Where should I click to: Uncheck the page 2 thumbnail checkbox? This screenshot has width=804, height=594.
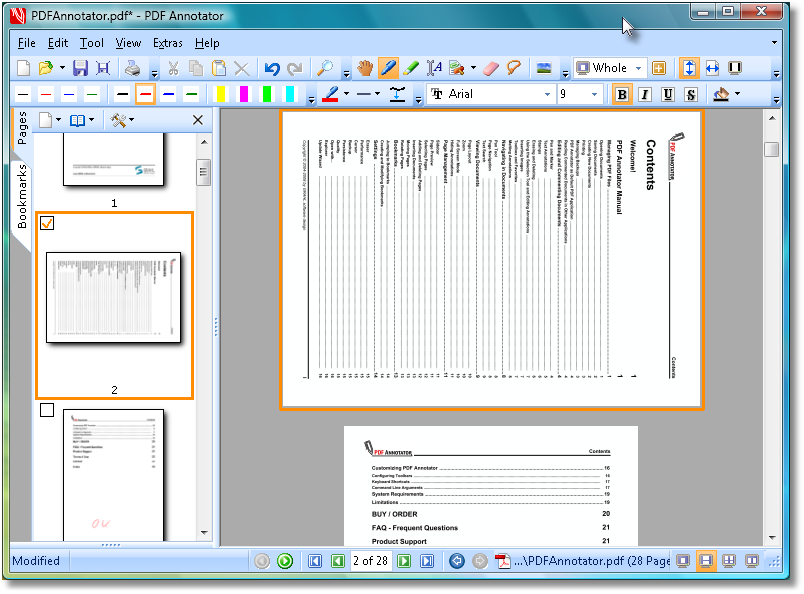(47, 223)
